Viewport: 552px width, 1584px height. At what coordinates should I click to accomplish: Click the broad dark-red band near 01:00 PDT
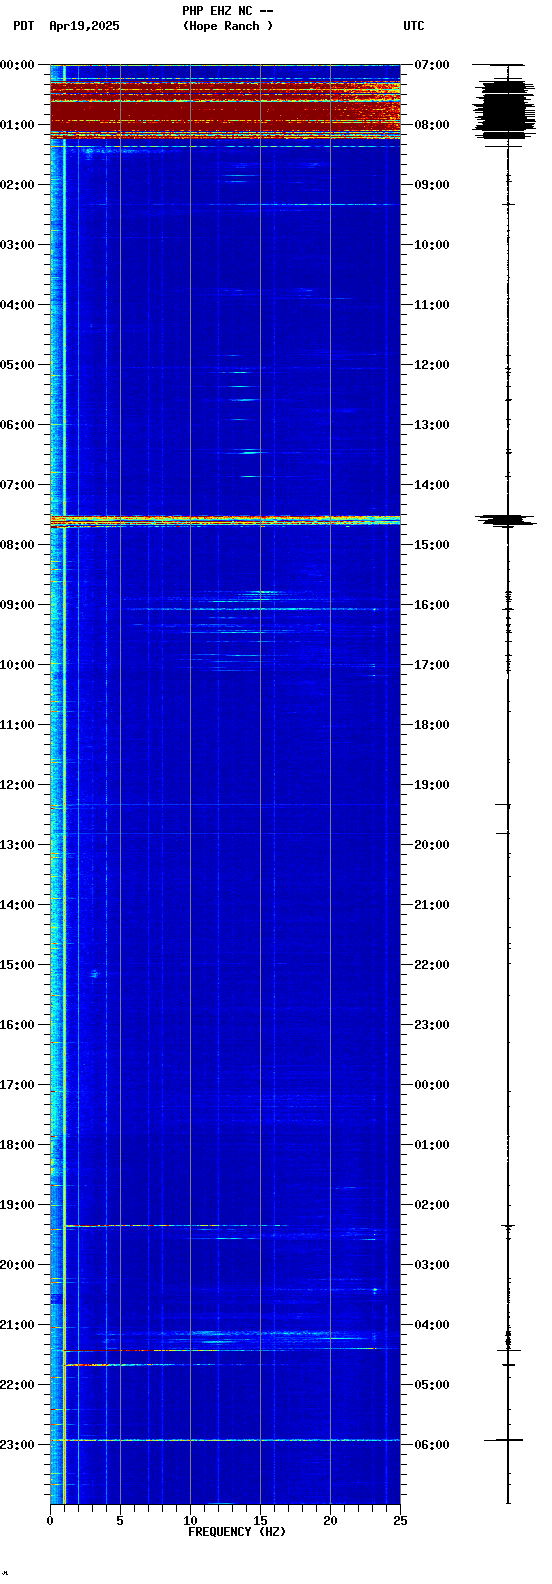(x=225, y=110)
